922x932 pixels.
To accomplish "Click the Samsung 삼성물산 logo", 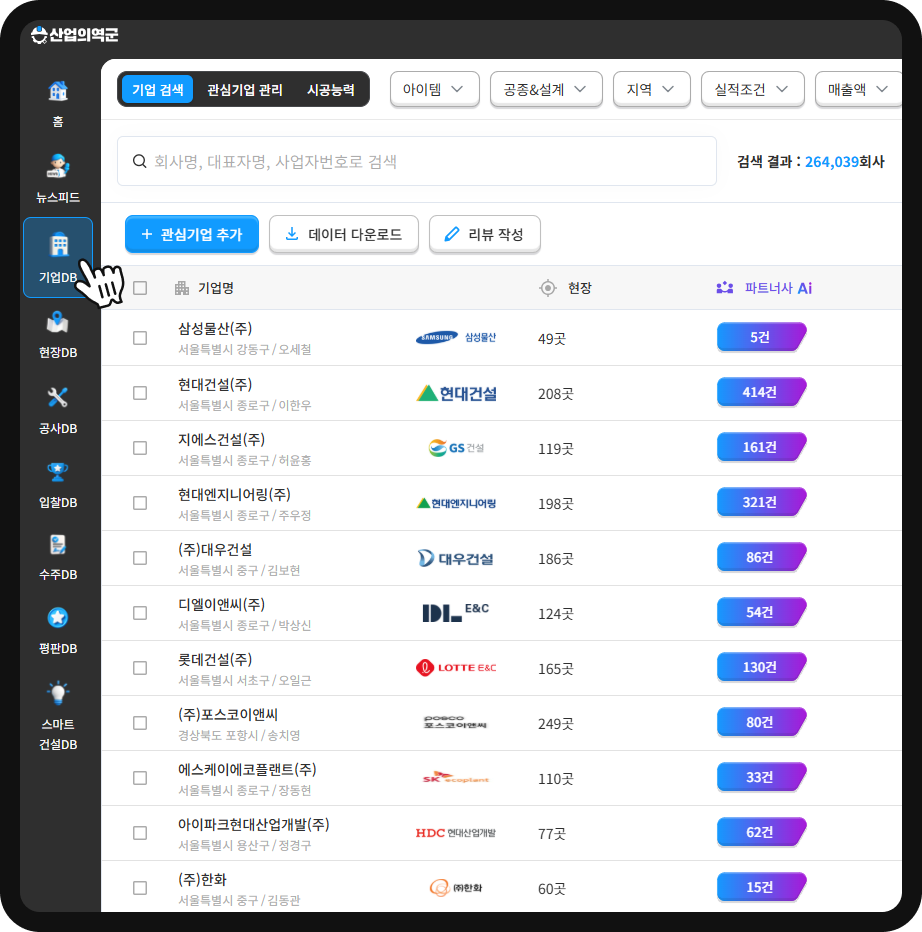I will click(x=456, y=338).
